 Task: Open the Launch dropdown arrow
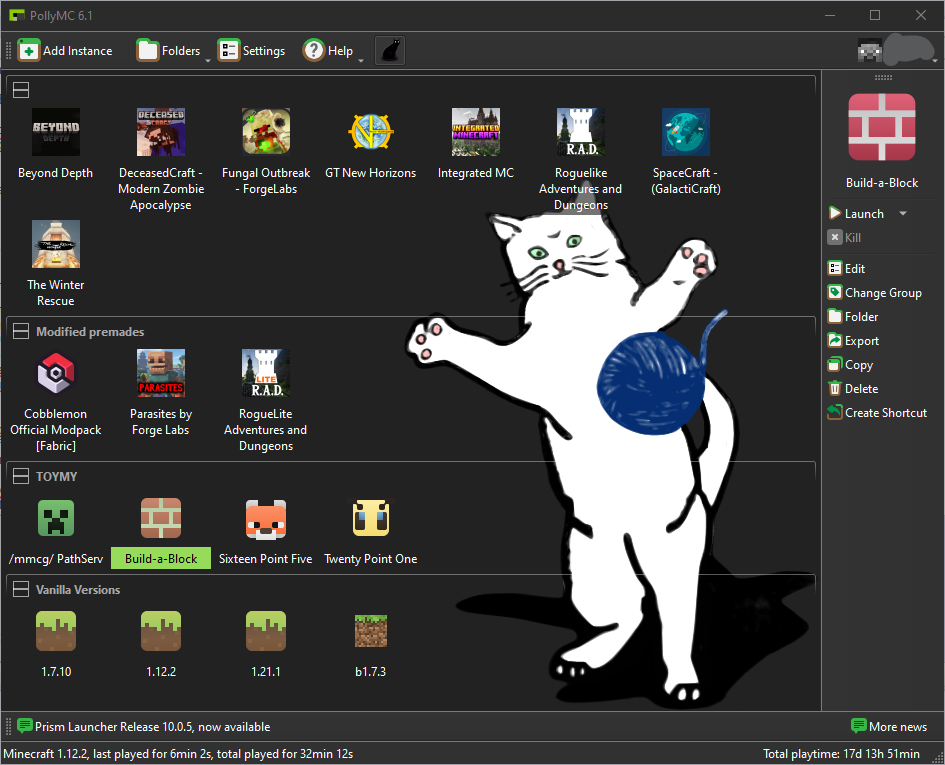click(903, 213)
